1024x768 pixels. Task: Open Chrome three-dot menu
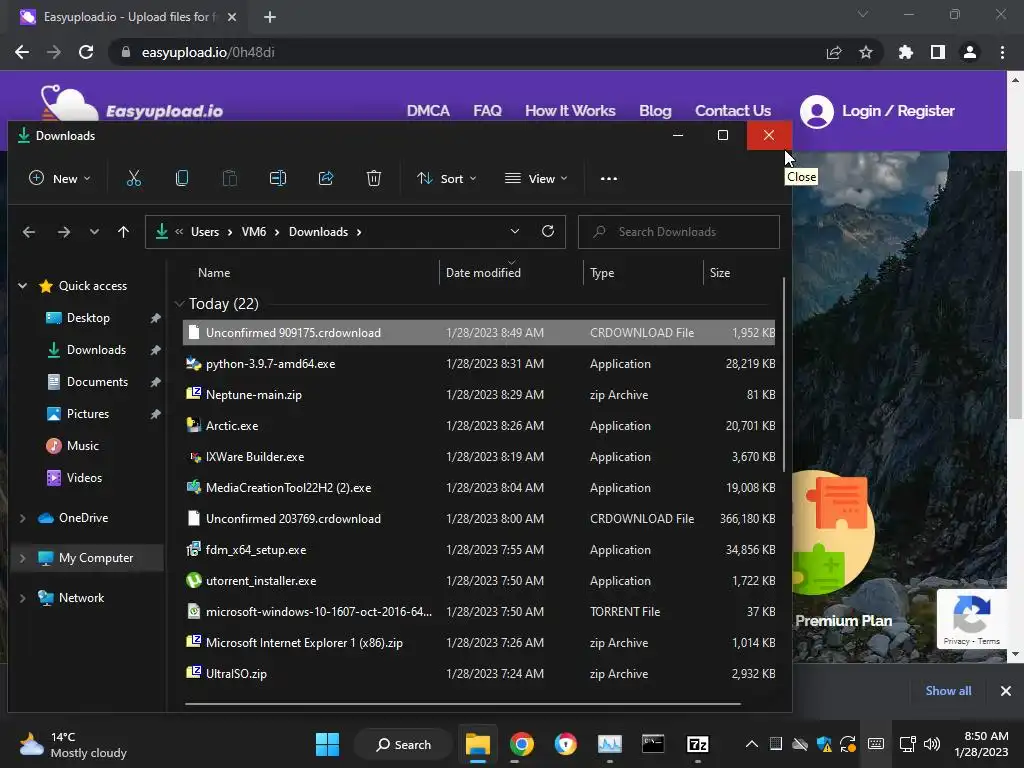coord(1002,52)
